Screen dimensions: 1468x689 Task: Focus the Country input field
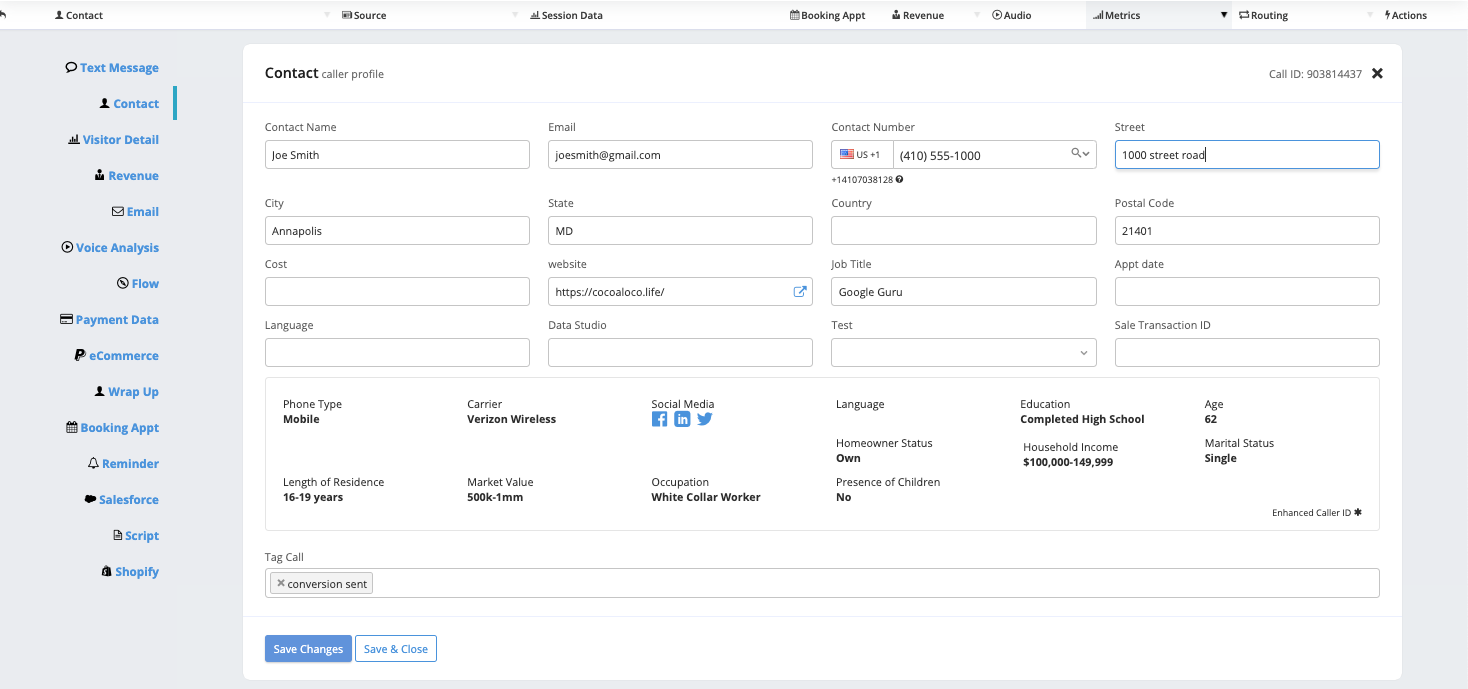[963, 231]
